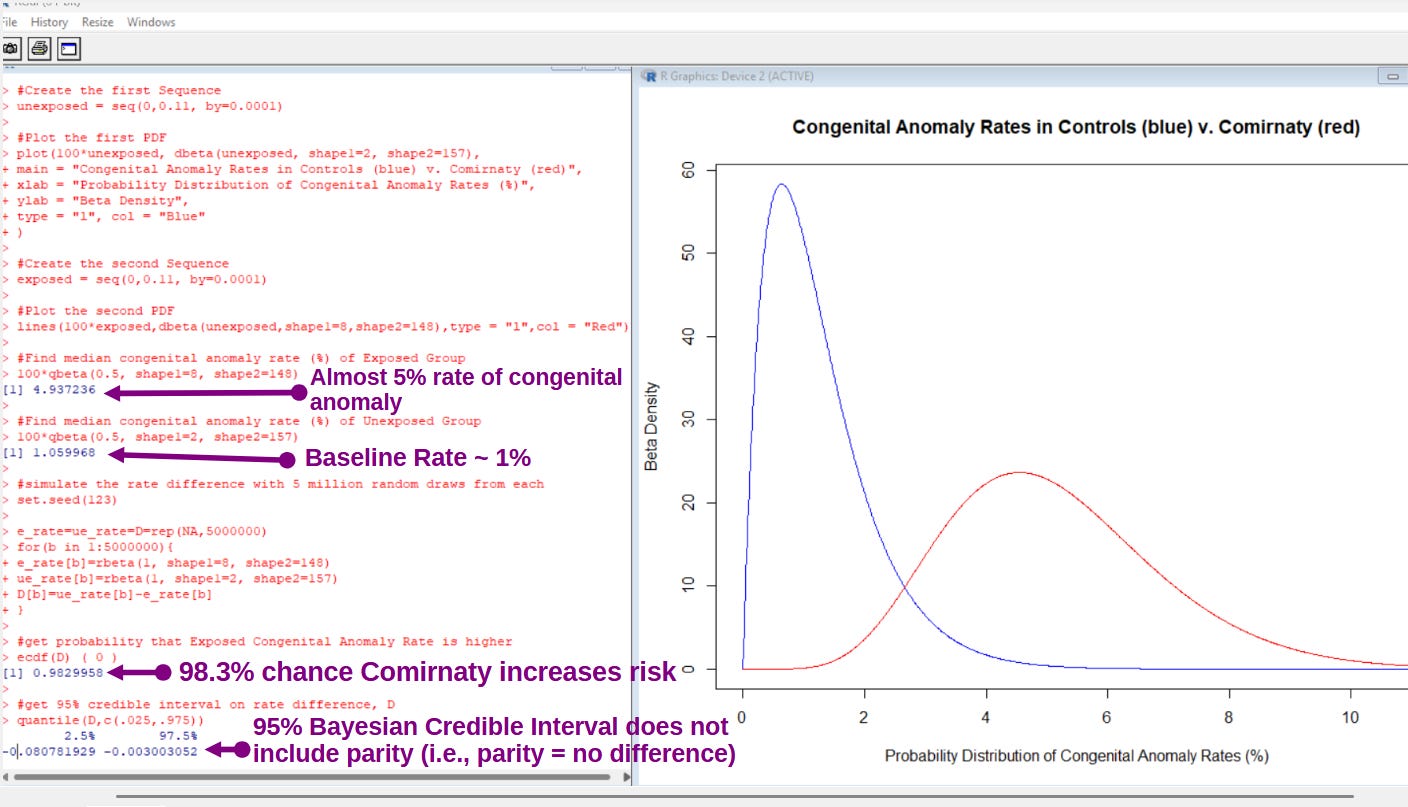Click the x-axis label 'Probability Distribution of Congenital Anomaly Rates (%)'
The width and height of the screenshot is (1408, 807).
click(x=1076, y=756)
